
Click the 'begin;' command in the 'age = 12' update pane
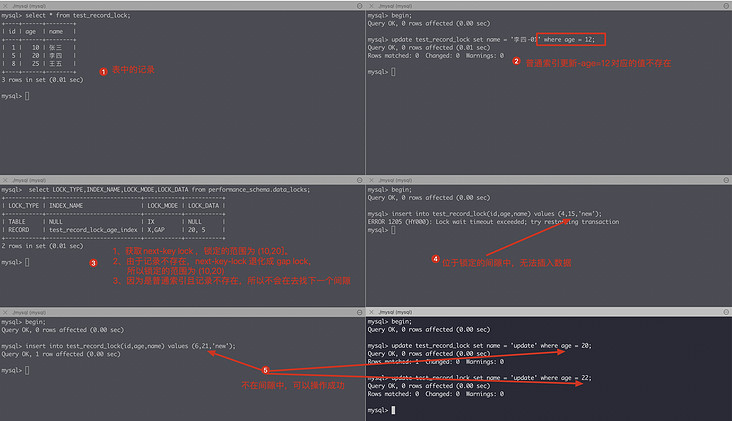[x=401, y=15]
